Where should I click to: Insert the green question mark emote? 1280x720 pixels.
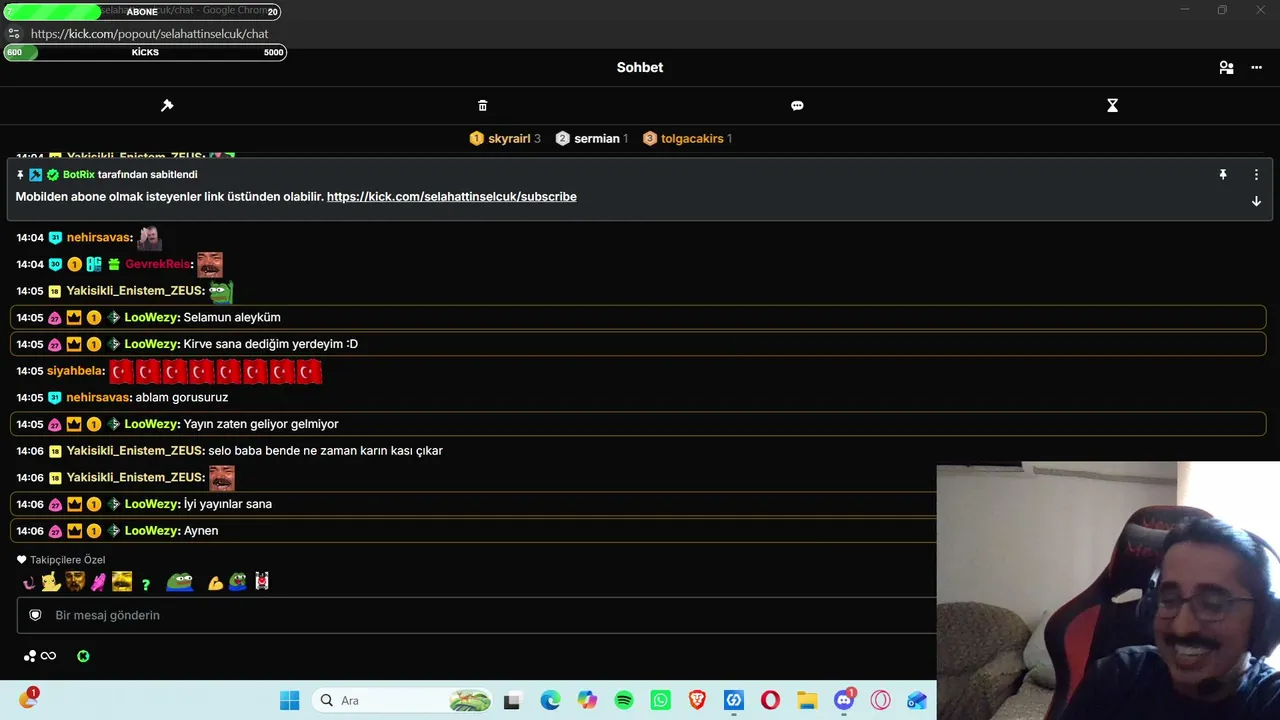coord(146,584)
